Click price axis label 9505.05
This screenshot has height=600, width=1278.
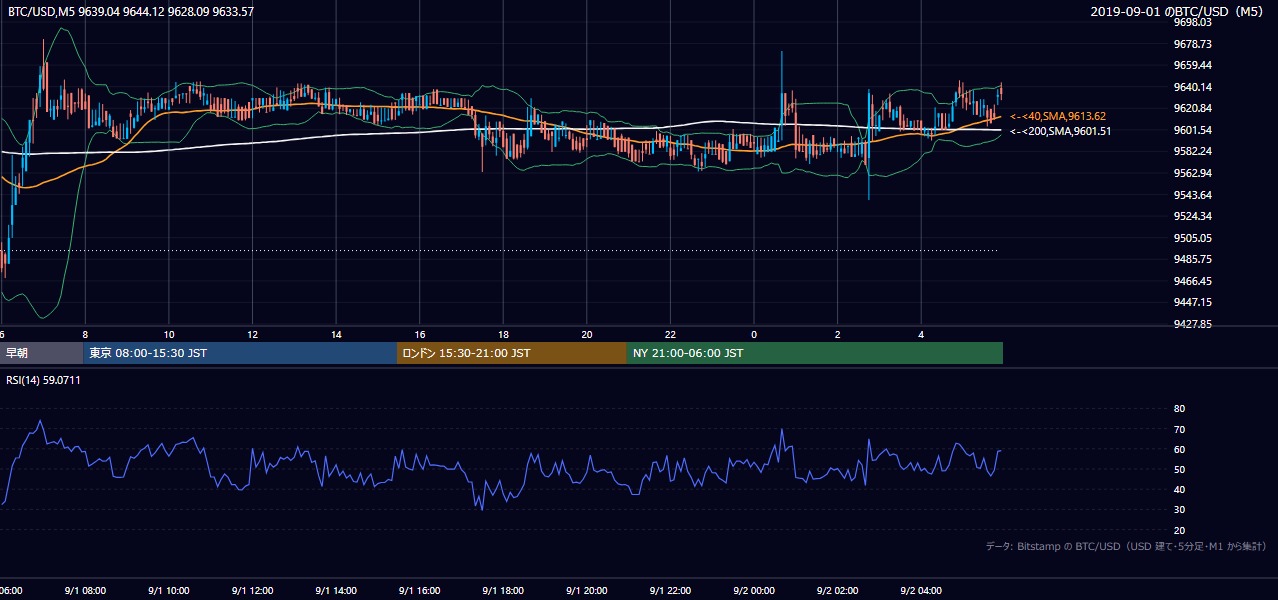pyautogui.click(x=1193, y=238)
